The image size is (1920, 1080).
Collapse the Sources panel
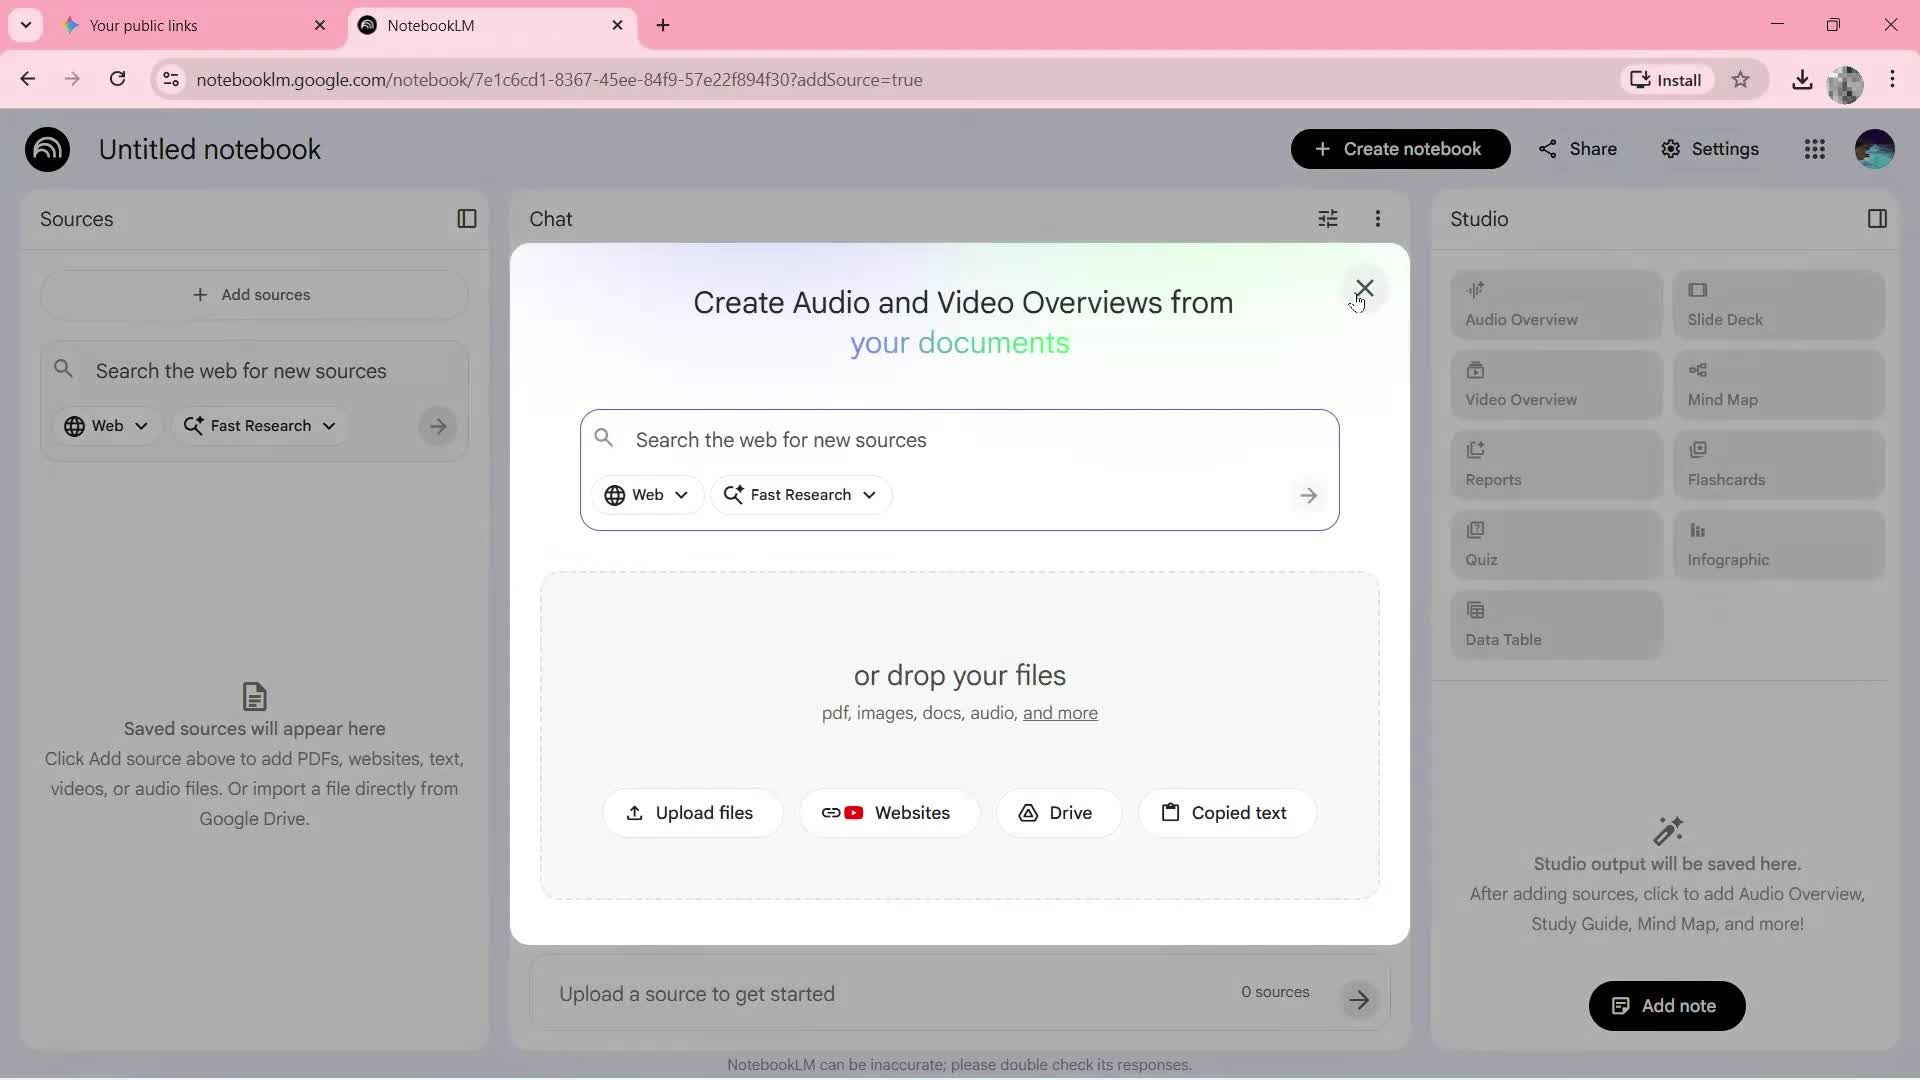tap(466, 218)
